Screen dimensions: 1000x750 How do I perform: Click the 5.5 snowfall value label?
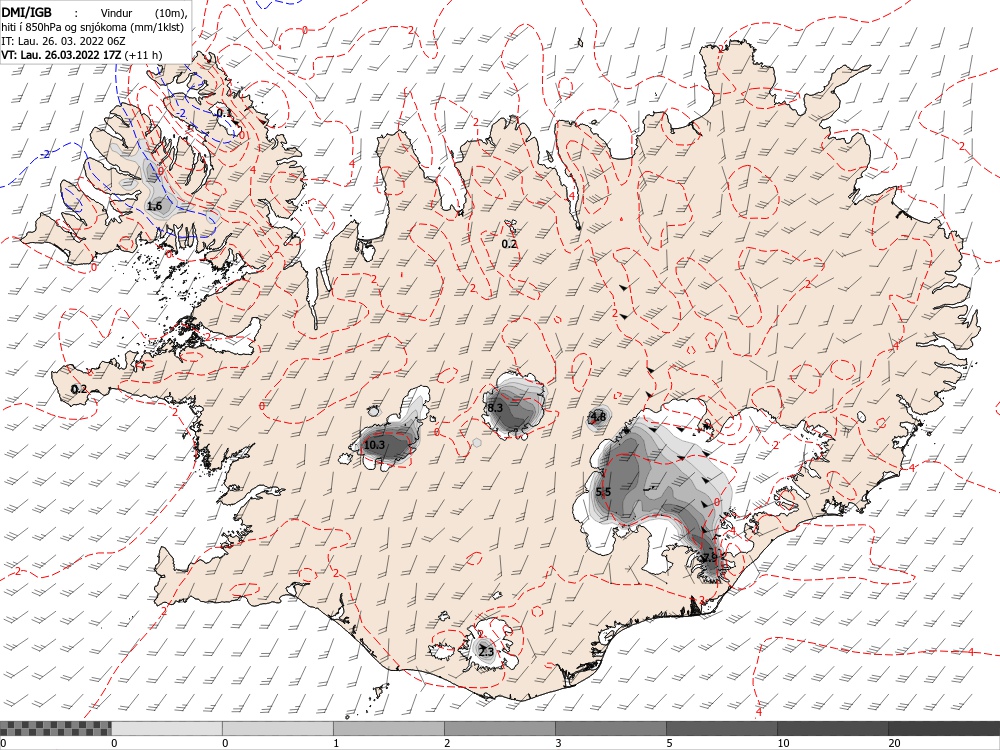603,492
